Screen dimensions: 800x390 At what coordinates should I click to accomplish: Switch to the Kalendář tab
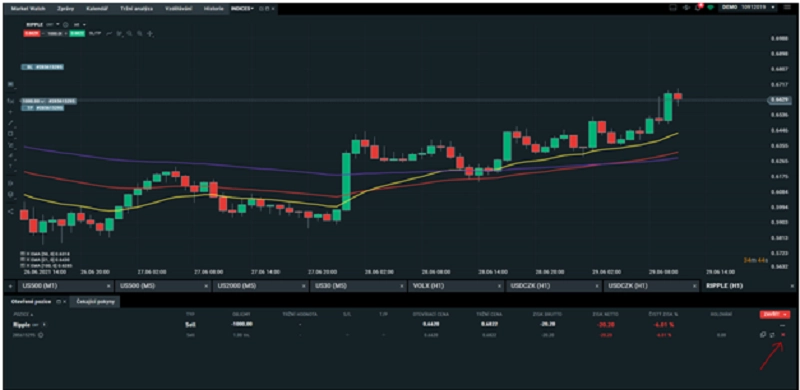coord(96,9)
